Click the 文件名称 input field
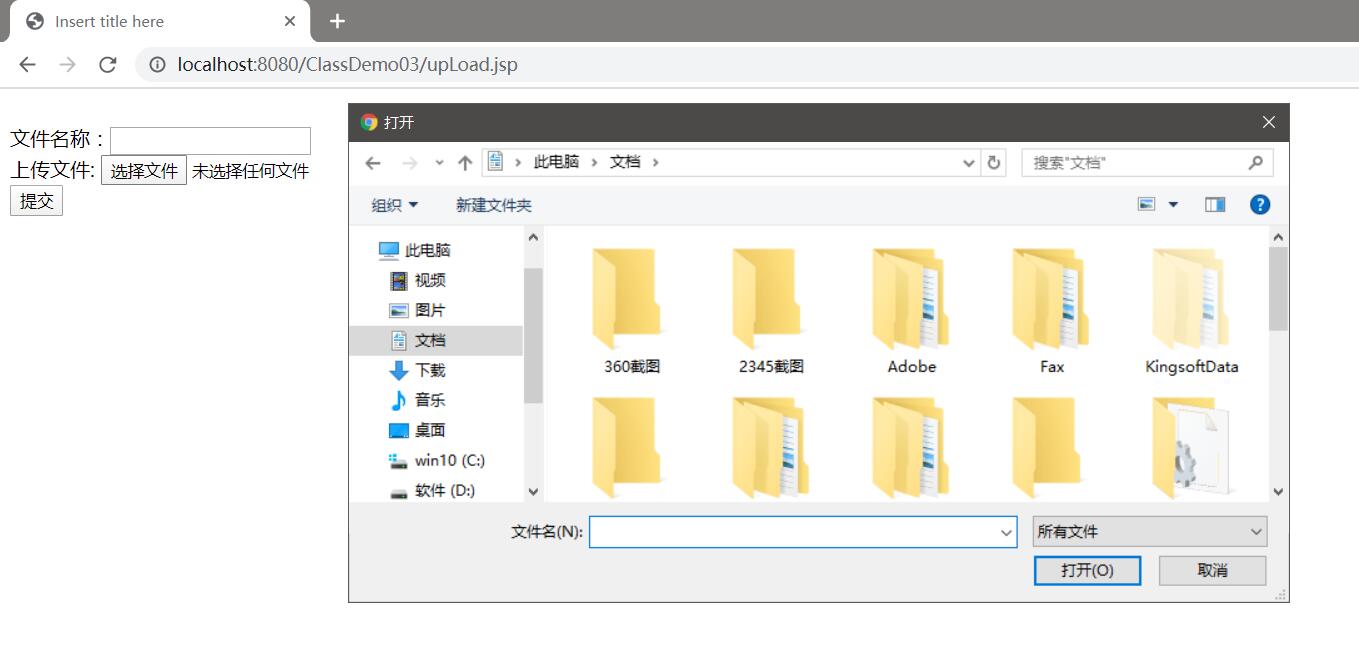The width and height of the screenshot is (1359, 666). [x=210, y=140]
